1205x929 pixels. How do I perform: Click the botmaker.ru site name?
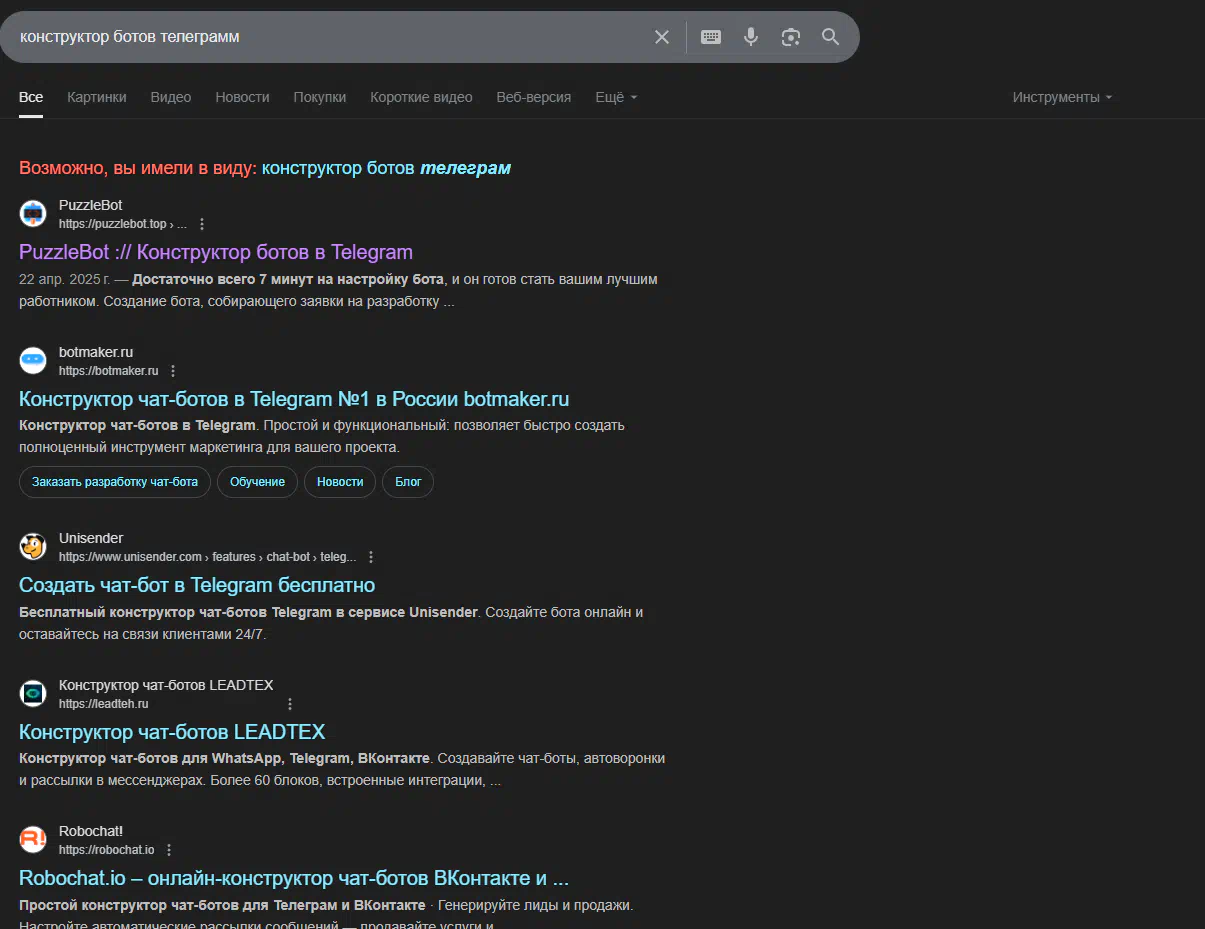point(96,352)
